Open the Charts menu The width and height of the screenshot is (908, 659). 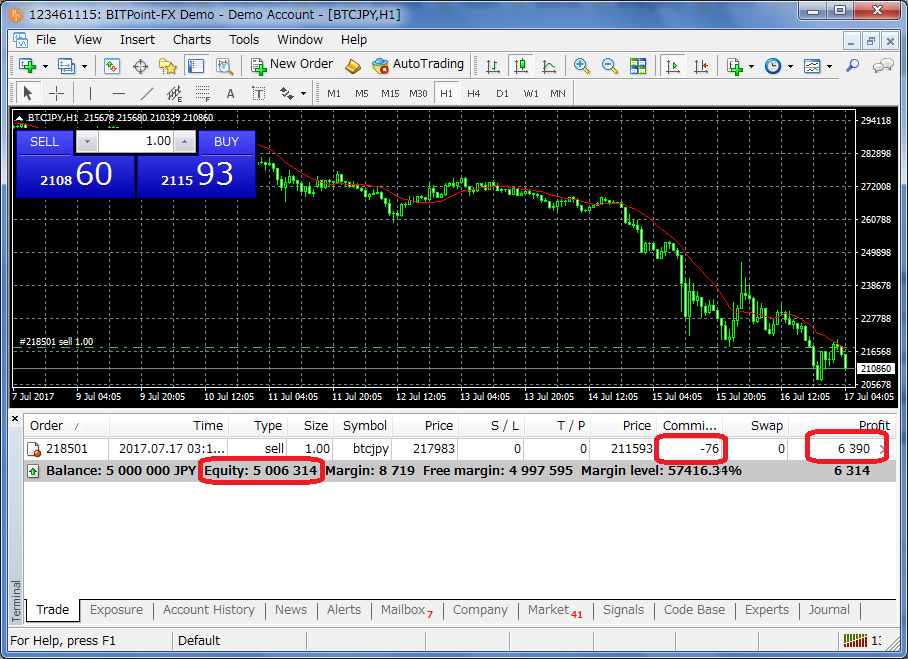tap(191, 40)
